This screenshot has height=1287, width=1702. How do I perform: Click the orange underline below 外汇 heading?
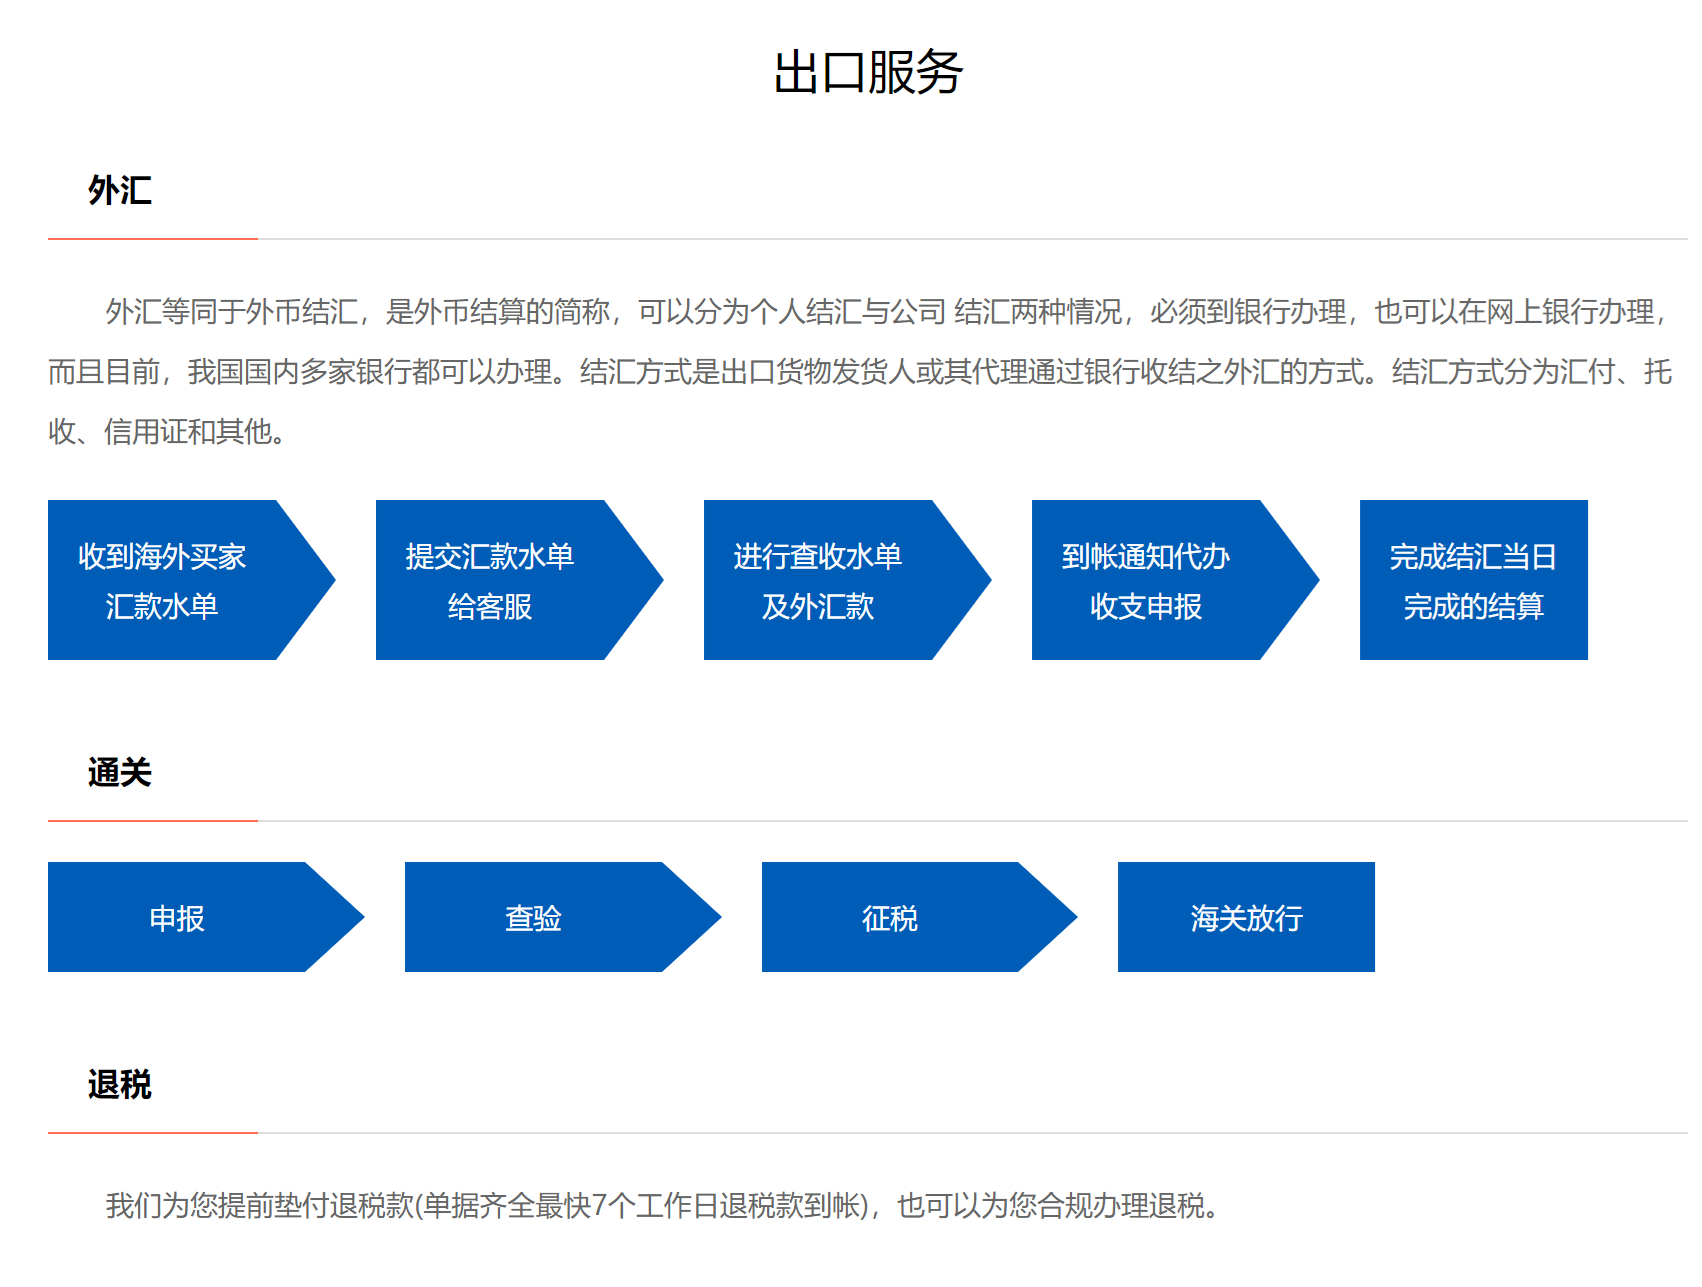click(153, 239)
